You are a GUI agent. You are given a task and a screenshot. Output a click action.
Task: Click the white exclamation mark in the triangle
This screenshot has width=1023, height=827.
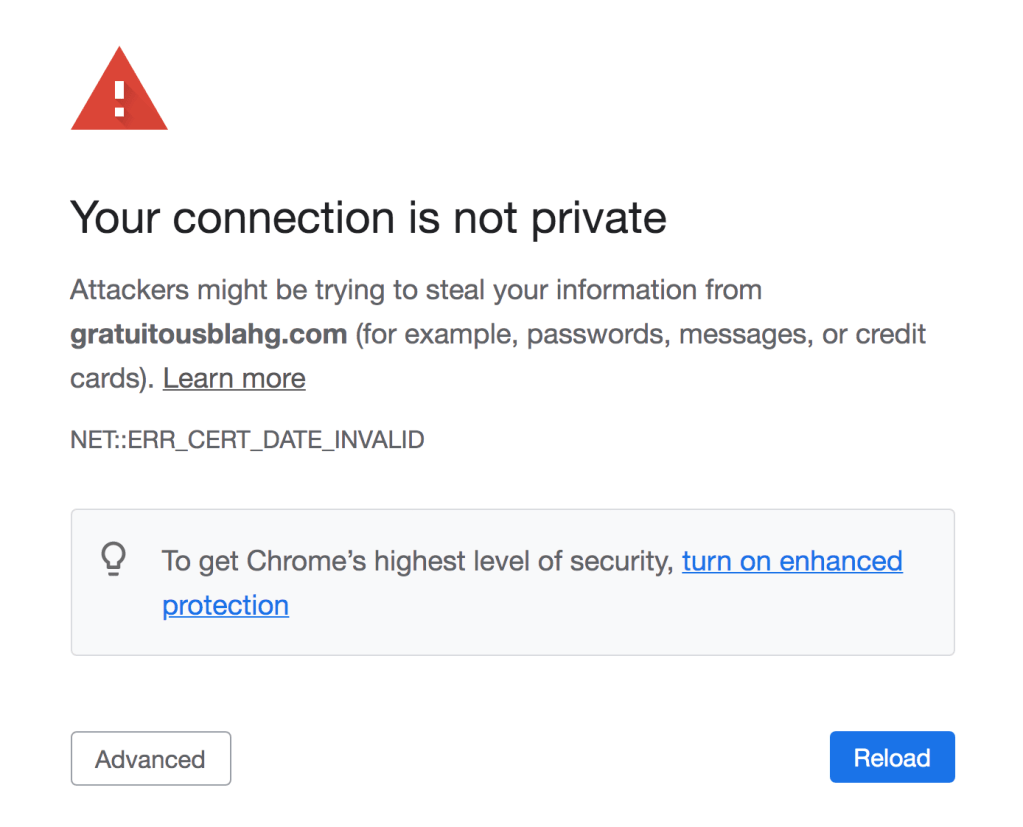pyautogui.click(x=119, y=98)
